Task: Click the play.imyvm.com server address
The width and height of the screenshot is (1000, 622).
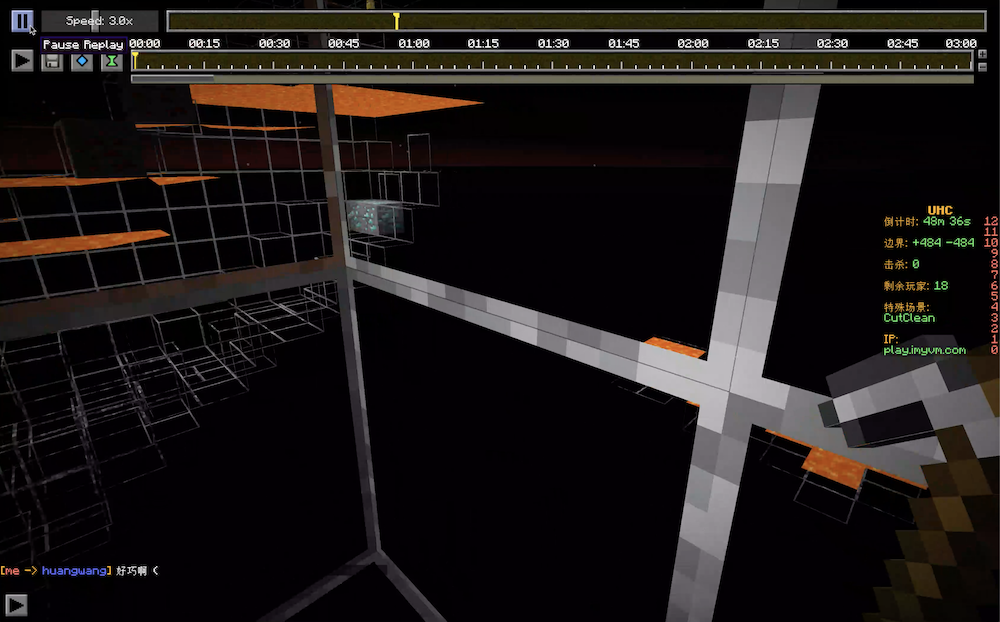Action: (x=924, y=350)
